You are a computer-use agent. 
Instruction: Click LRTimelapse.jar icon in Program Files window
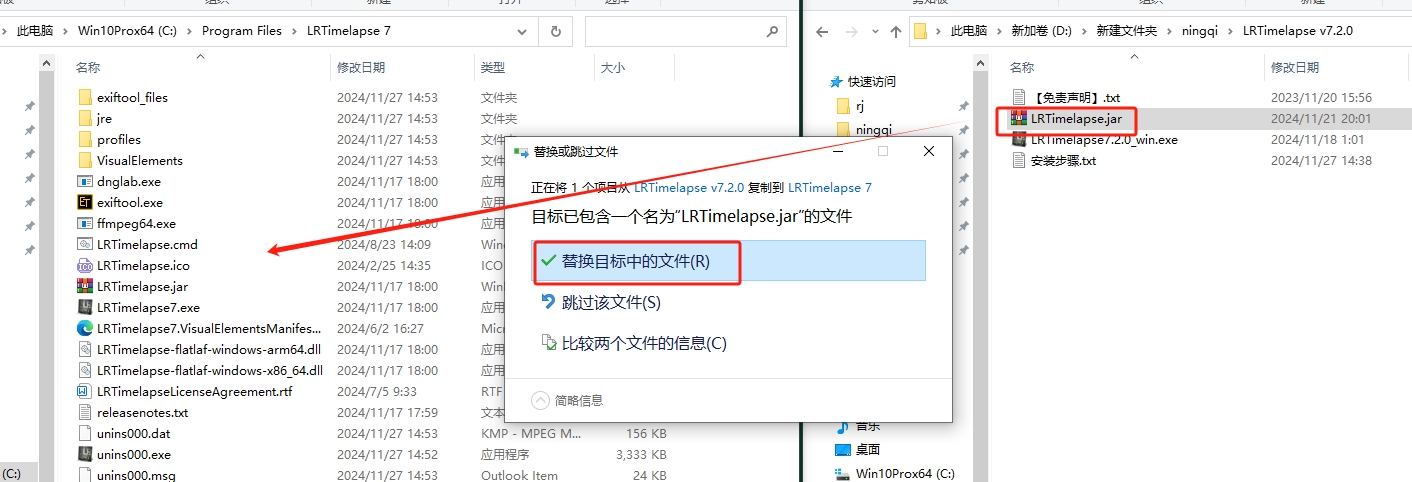pyautogui.click(x=85, y=286)
